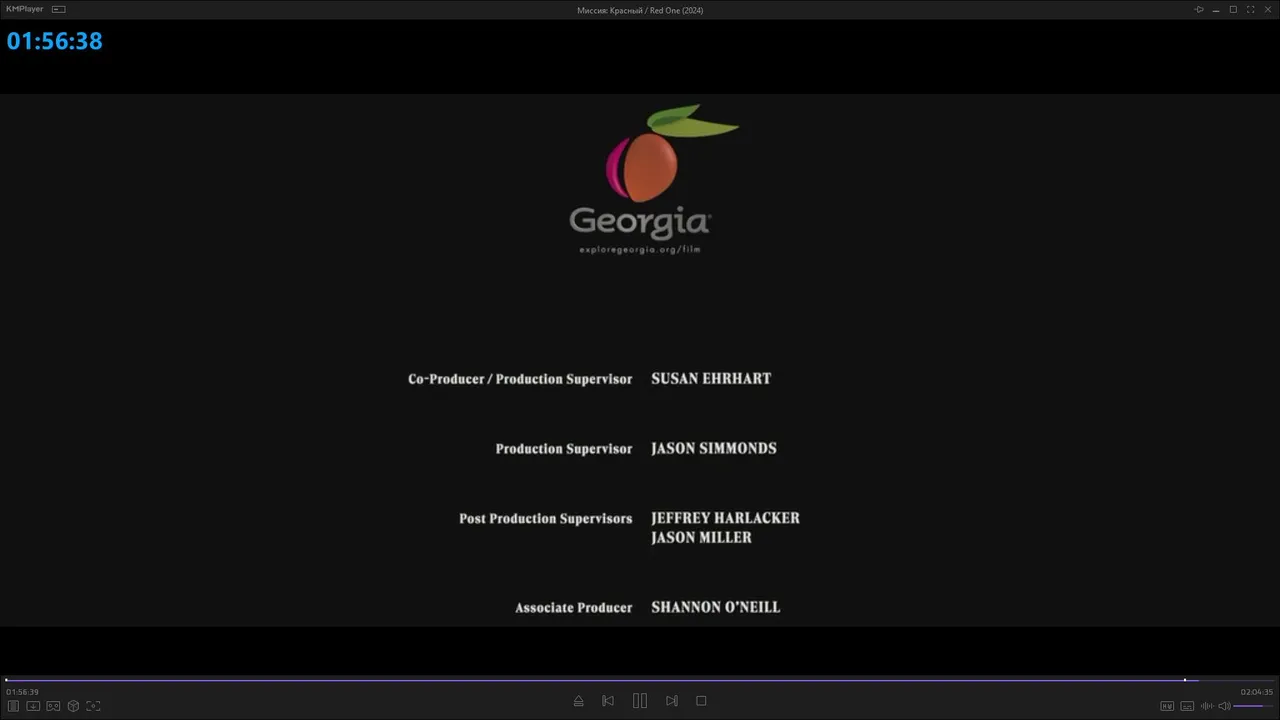Minimize the player window
The height and width of the screenshot is (720, 1280).
(1216, 9)
